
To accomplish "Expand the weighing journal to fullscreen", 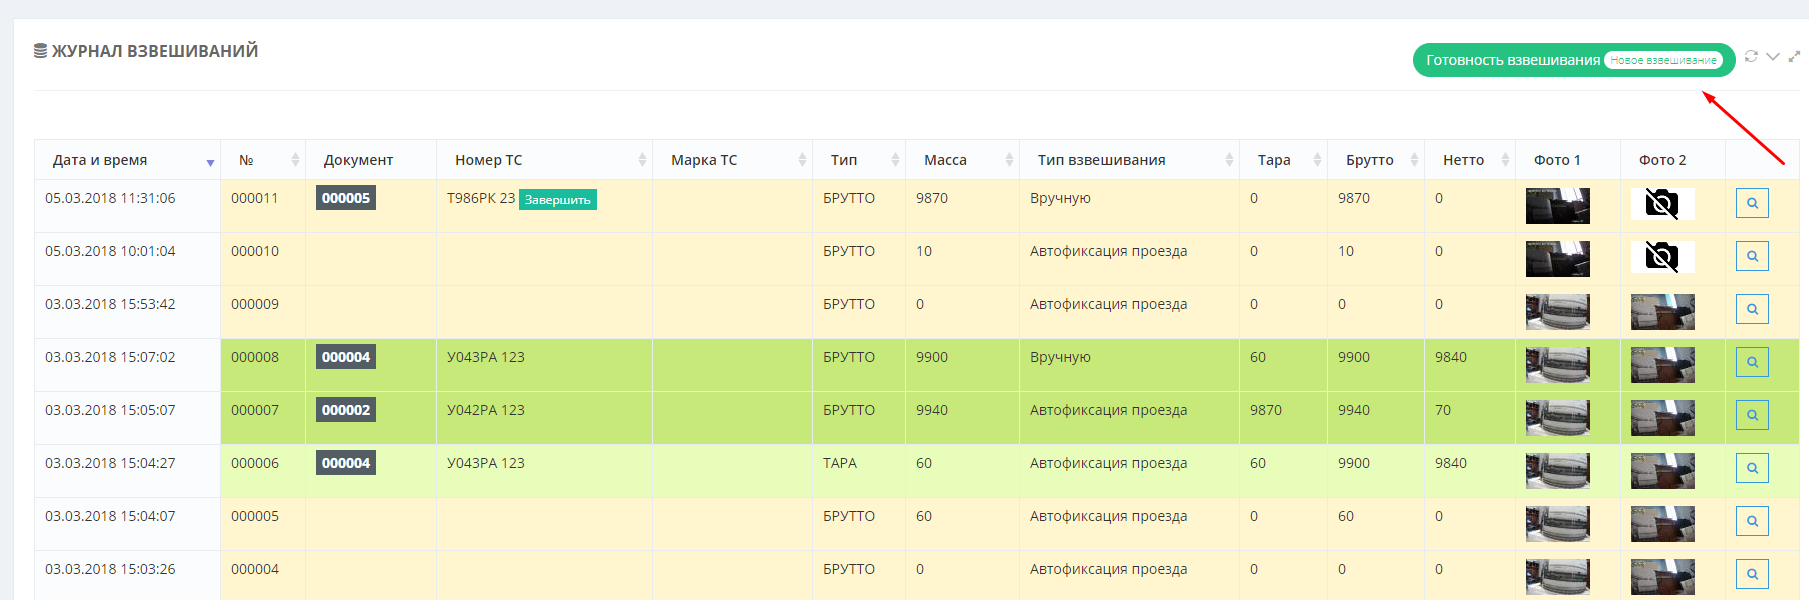I will tap(1794, 57).
